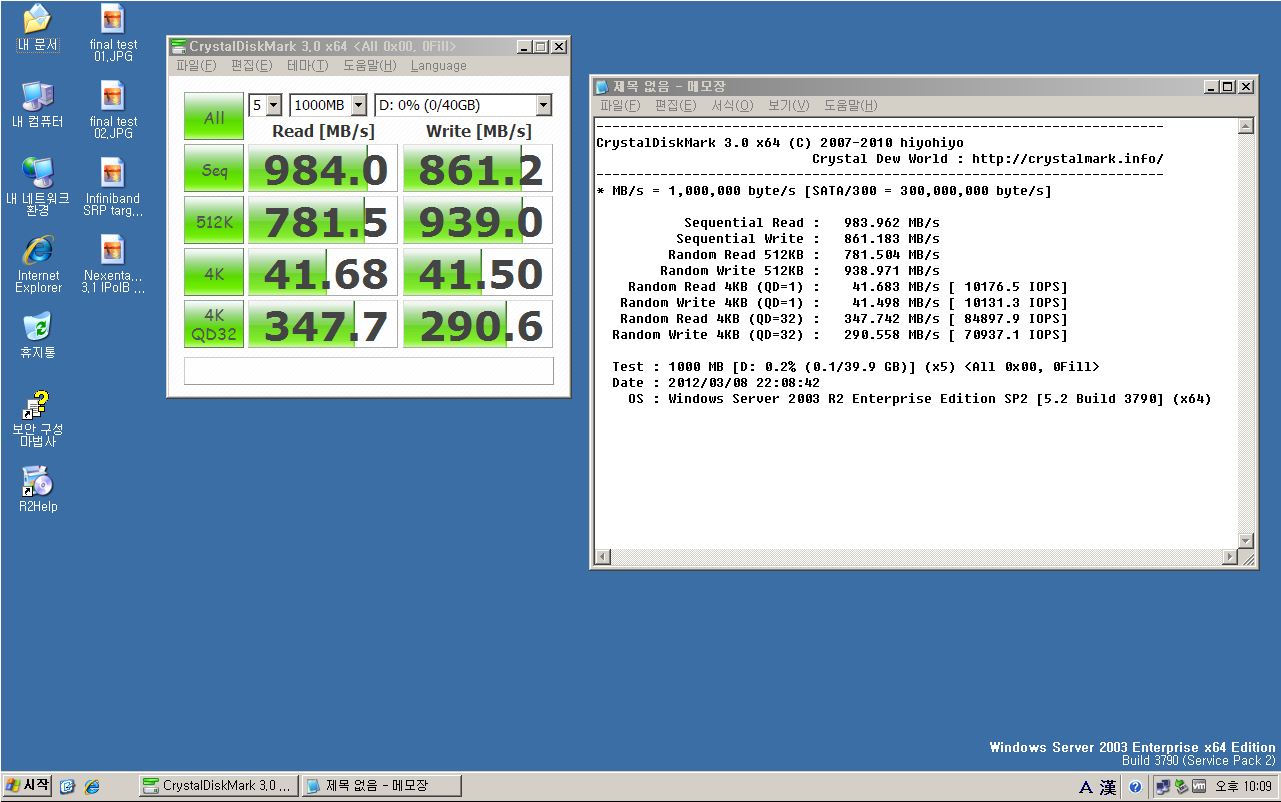Open the 시작 Start menu
This screenshot has width=1281, height=802.
[28, 786]
